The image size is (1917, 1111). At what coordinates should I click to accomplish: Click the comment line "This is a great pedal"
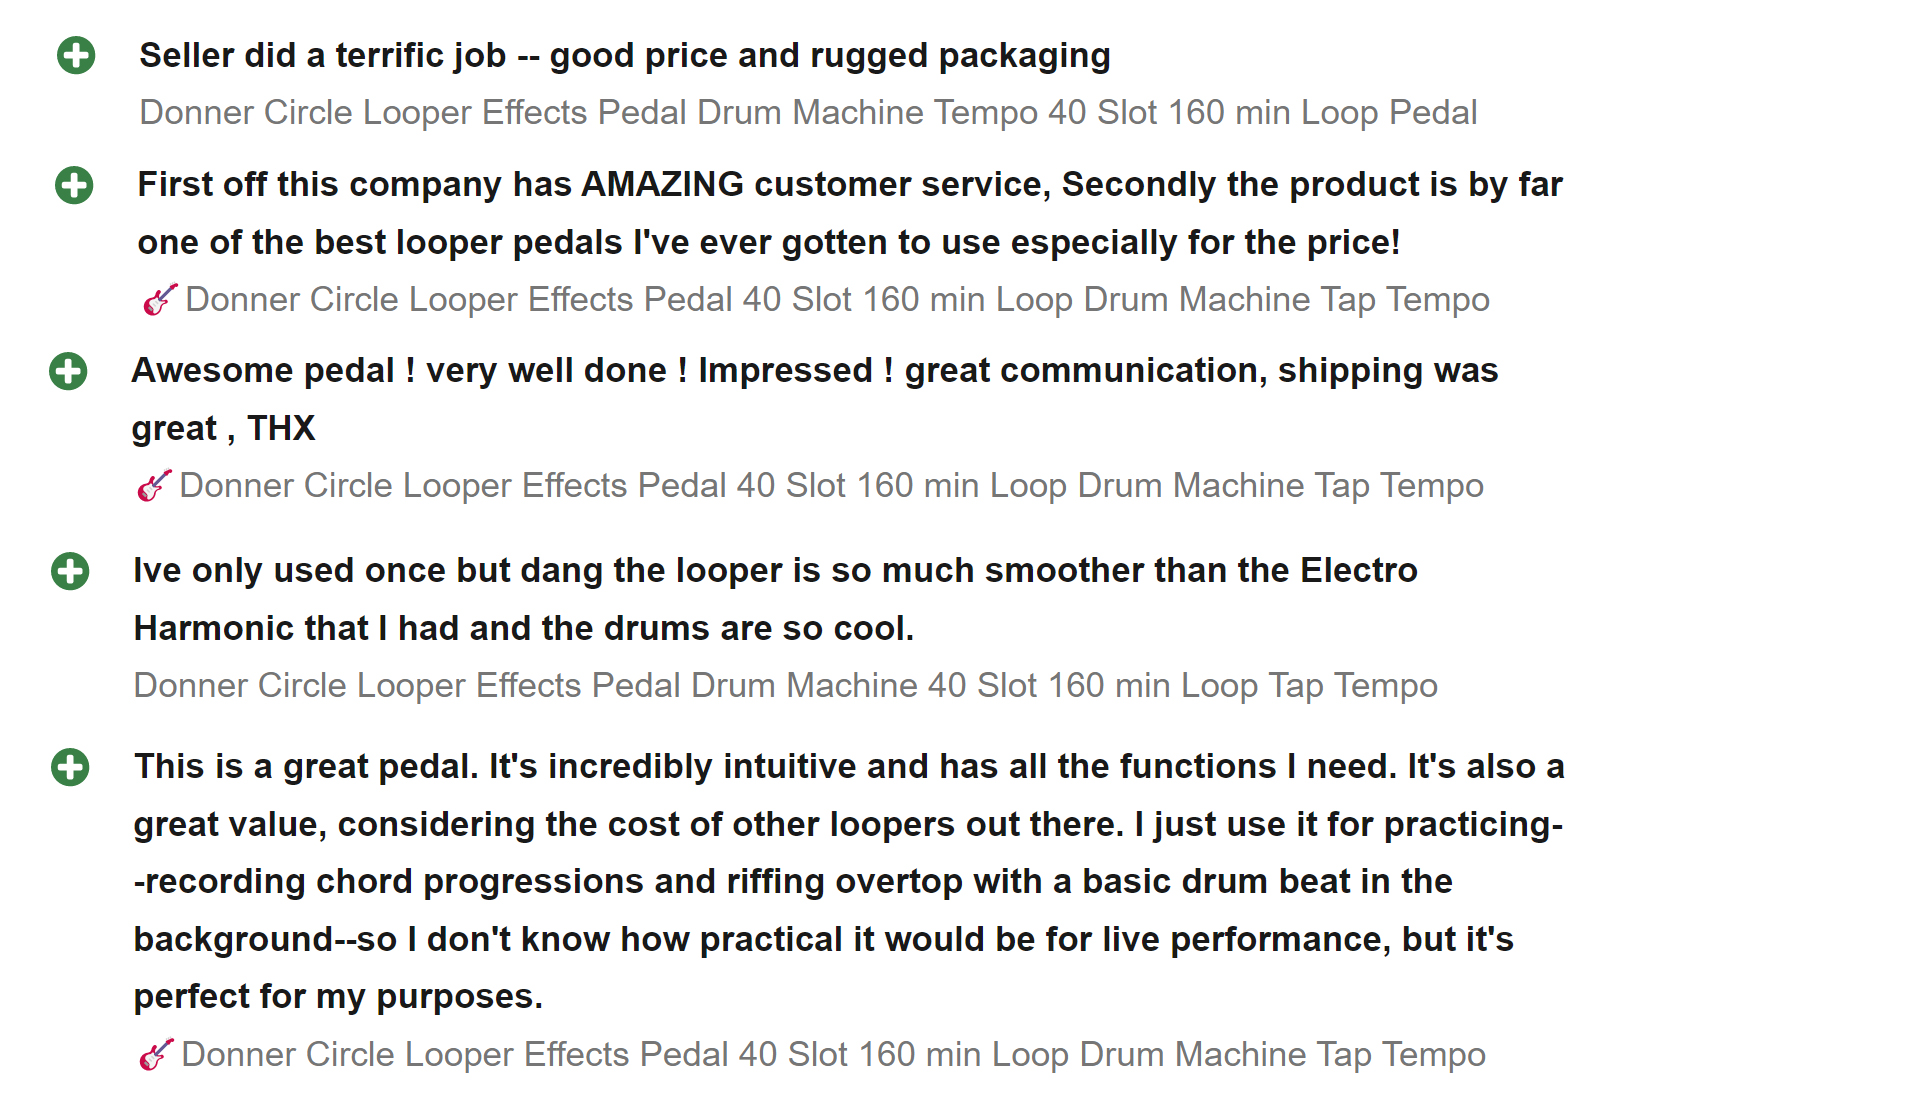pyautogui.click(x=848, y=767)
